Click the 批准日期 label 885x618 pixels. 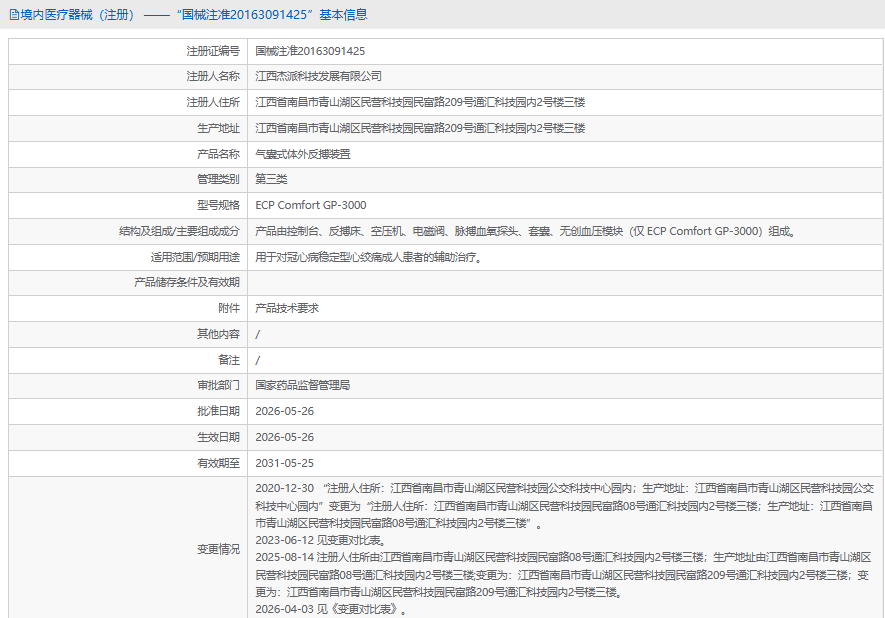(218, 411)
